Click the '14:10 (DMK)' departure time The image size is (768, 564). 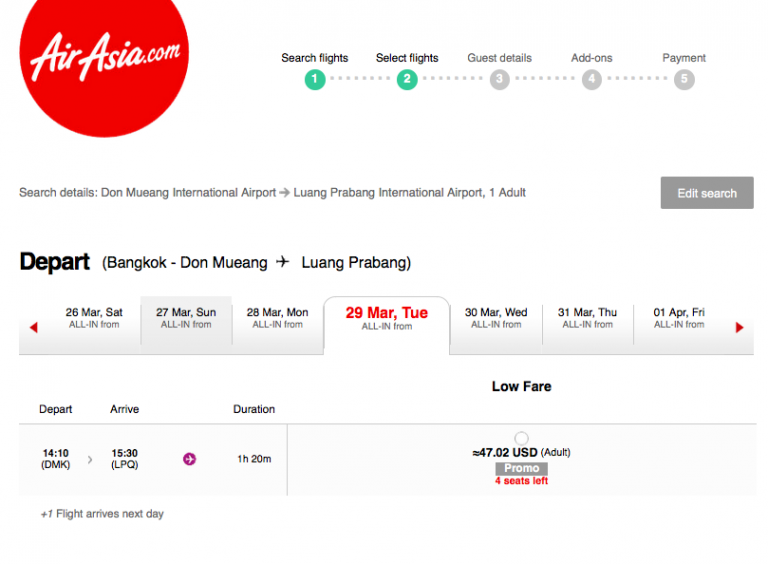(55, 459)
